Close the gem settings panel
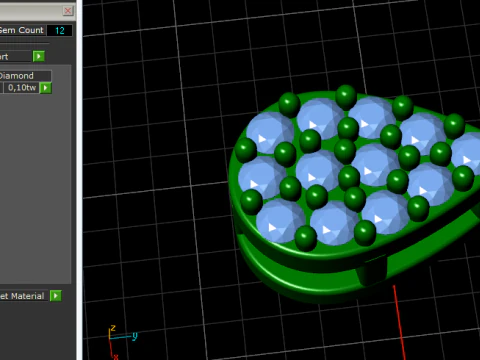This screenshot has height=360, width=480. point(68,11)
